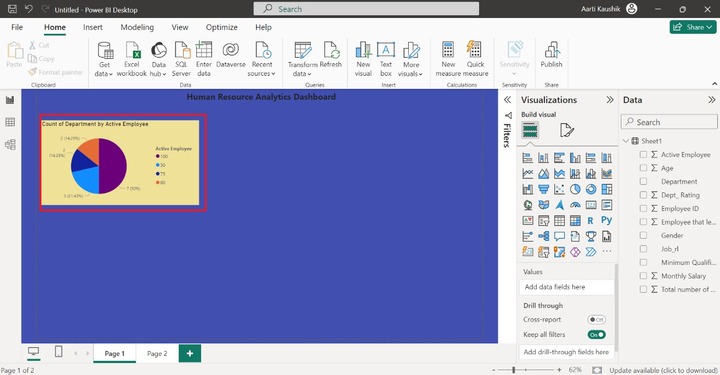This screenshot has width=720, height=375.
Task: Open Dataverse connector
Action: point(231,55)
